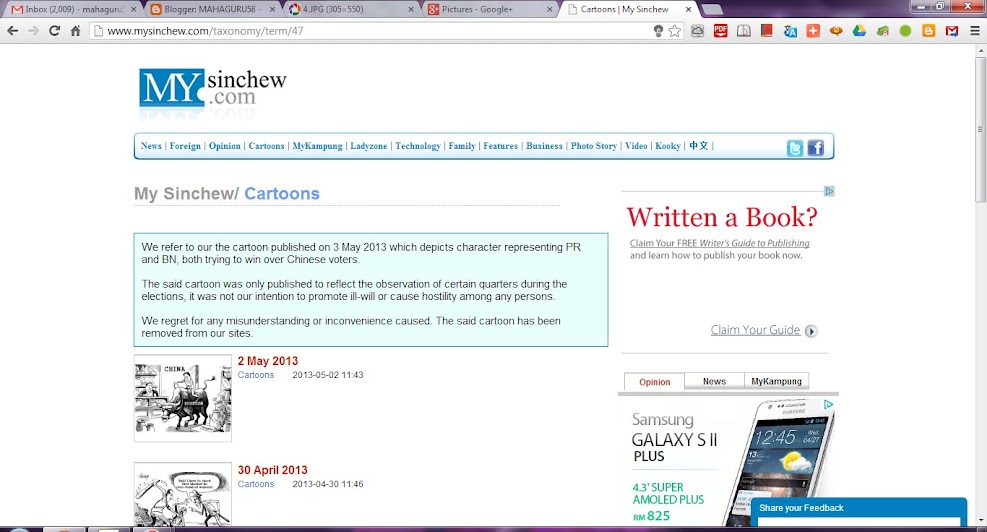Click the green circle extension icon
987x532 pixels.
coord(905,31)
